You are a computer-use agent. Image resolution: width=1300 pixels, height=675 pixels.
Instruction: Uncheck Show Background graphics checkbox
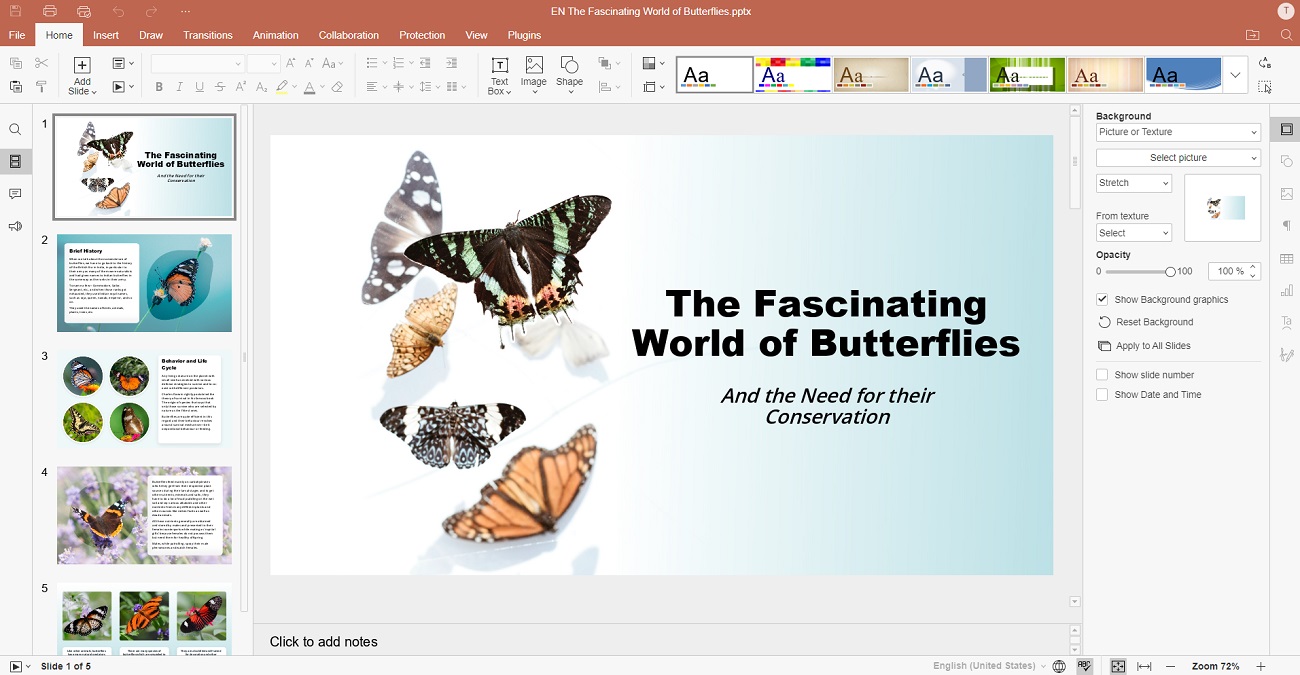(x=1102, y=299)
